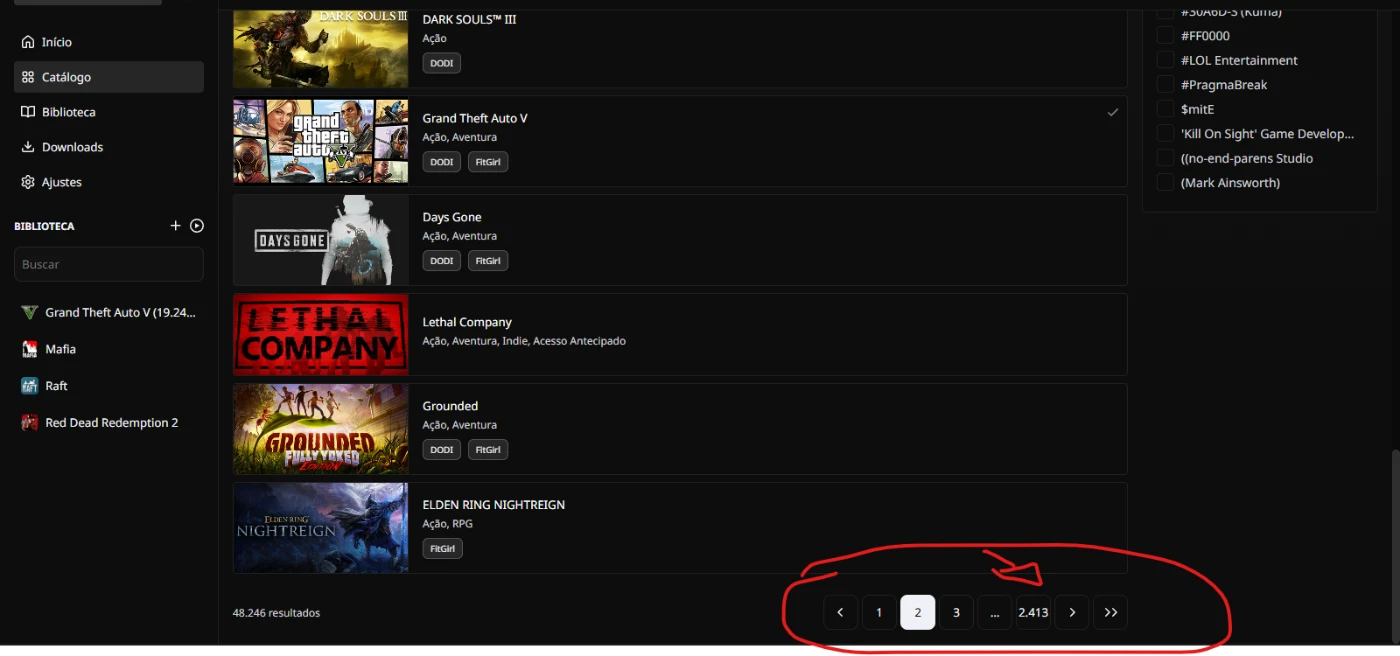This screenshot has height=656, width=1400.
Task: Check the #LOL Entertainment filter
Action: click(1165, 60)
